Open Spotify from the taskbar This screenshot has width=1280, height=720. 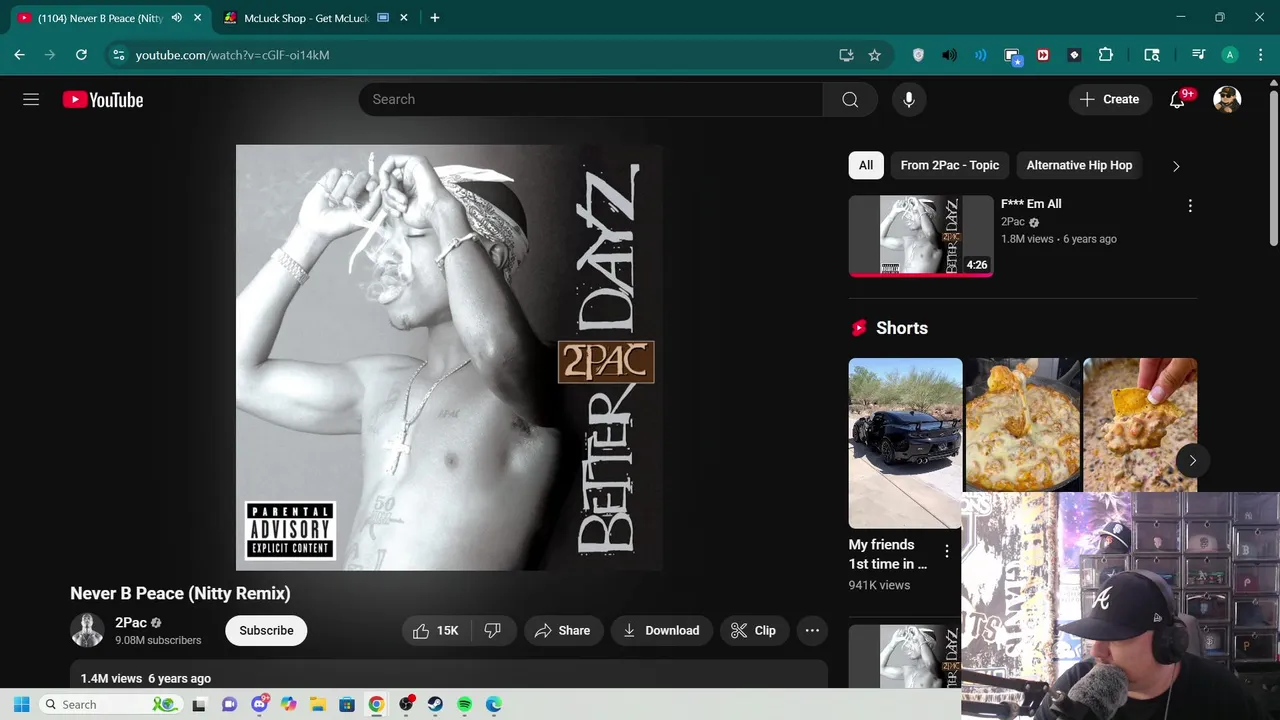click(x=464, y=704)
